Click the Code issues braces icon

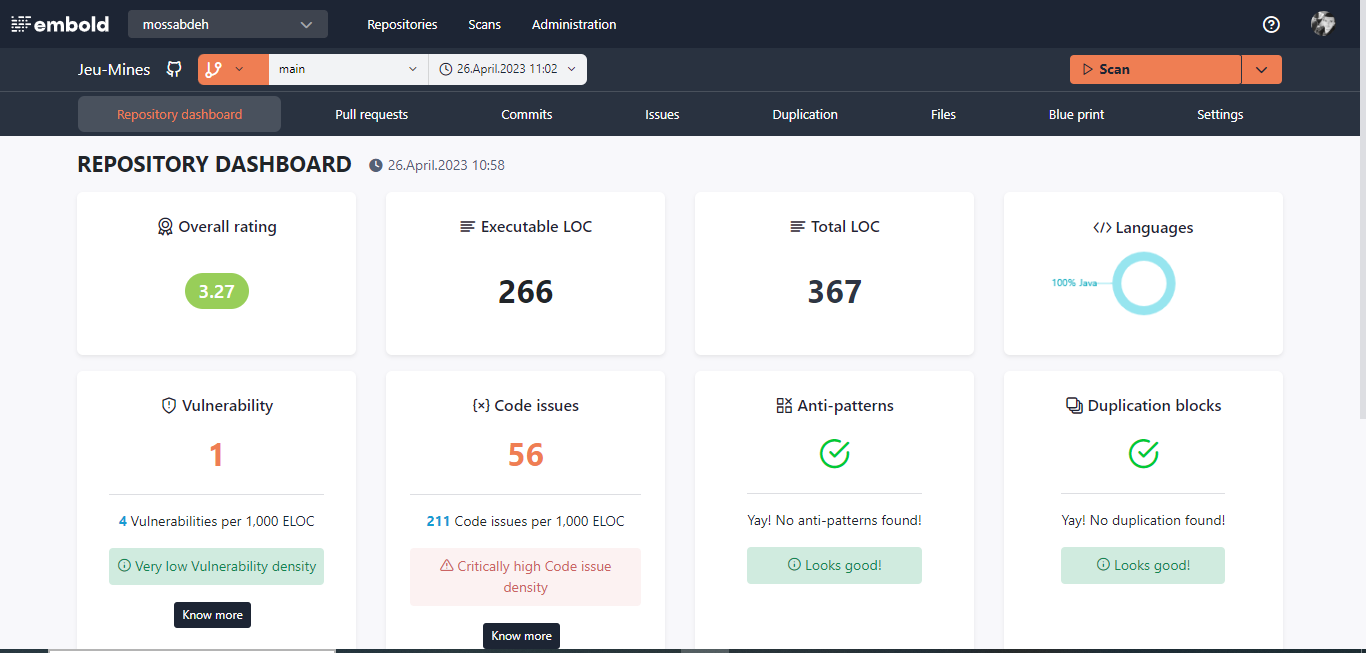click(480, 405)
